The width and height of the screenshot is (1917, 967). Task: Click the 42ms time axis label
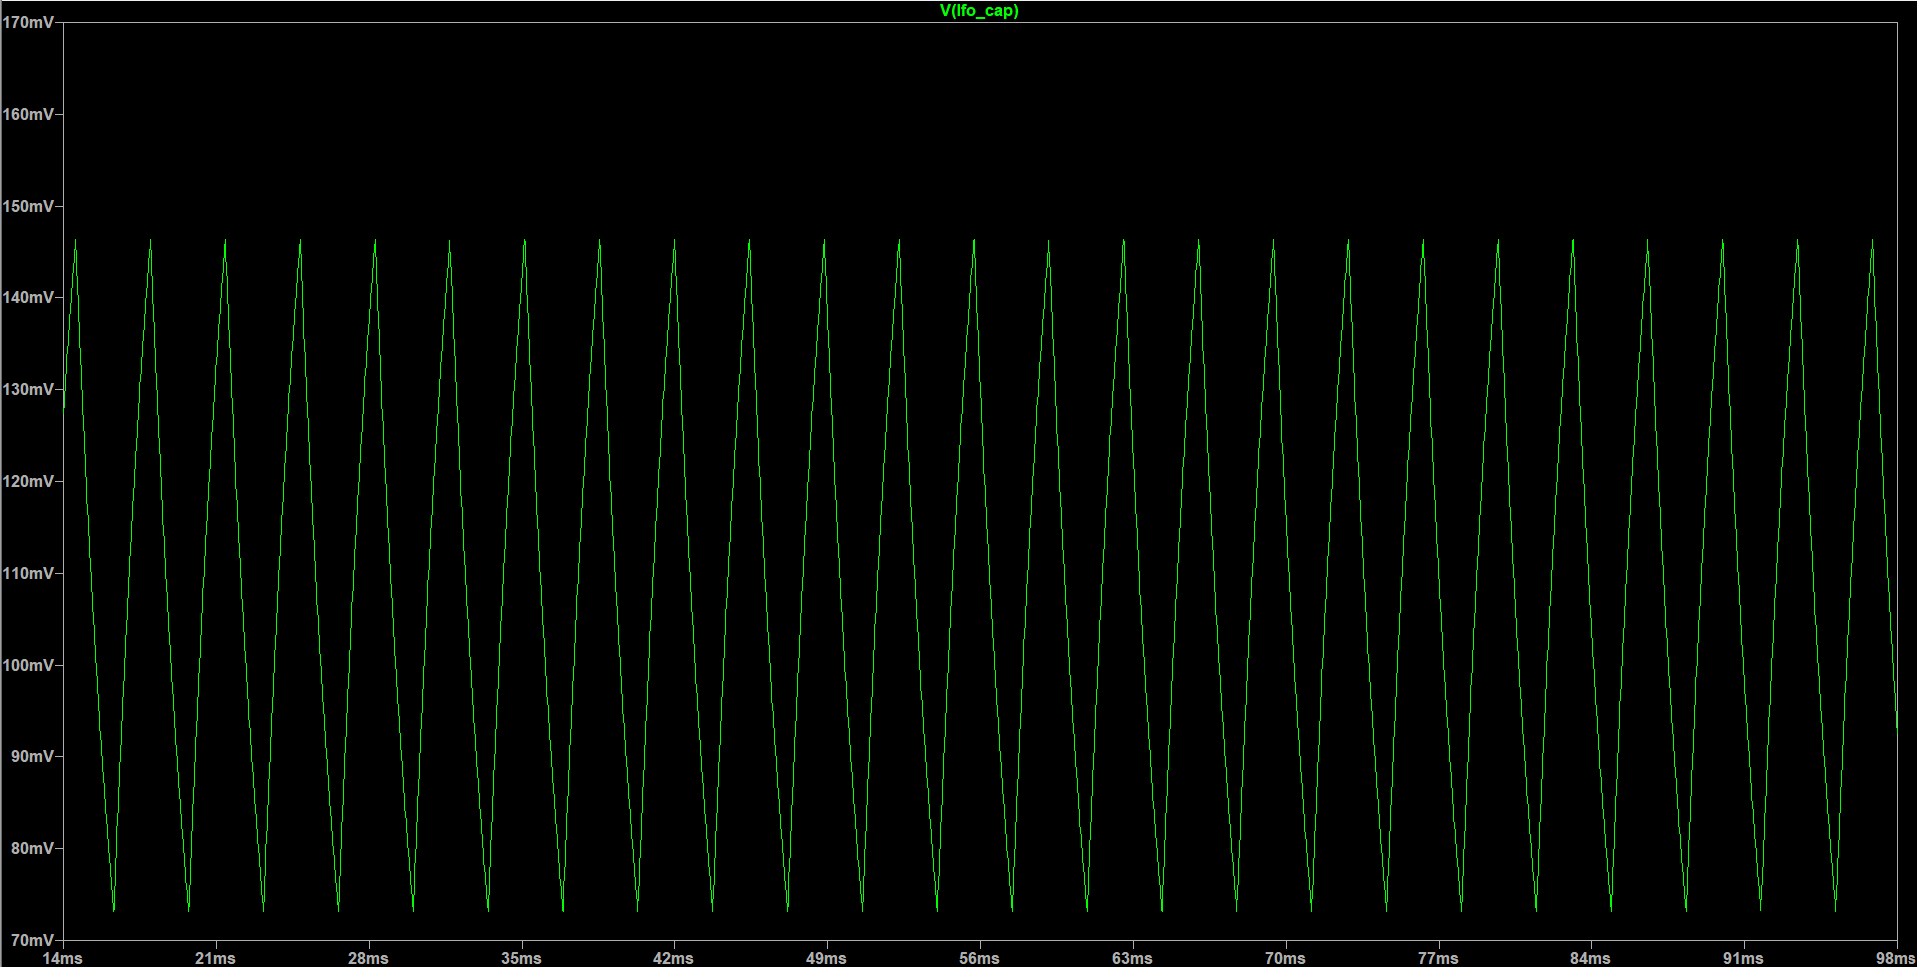pos(674,958)
